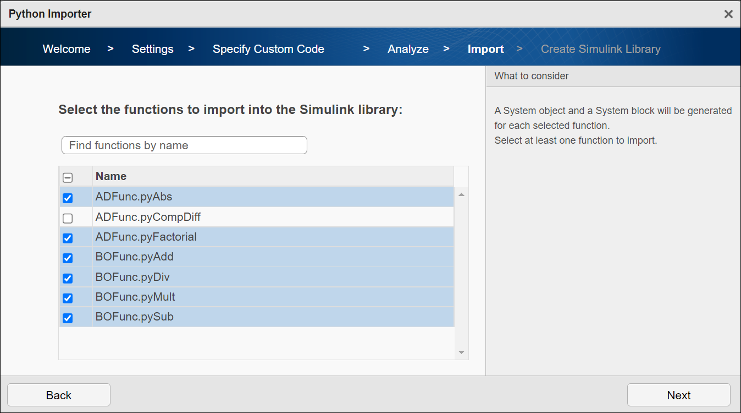The height and width of the screenshot is (413, 741).
Task: Open the Specify Custom Code step
Action: [x=268, y=49]
